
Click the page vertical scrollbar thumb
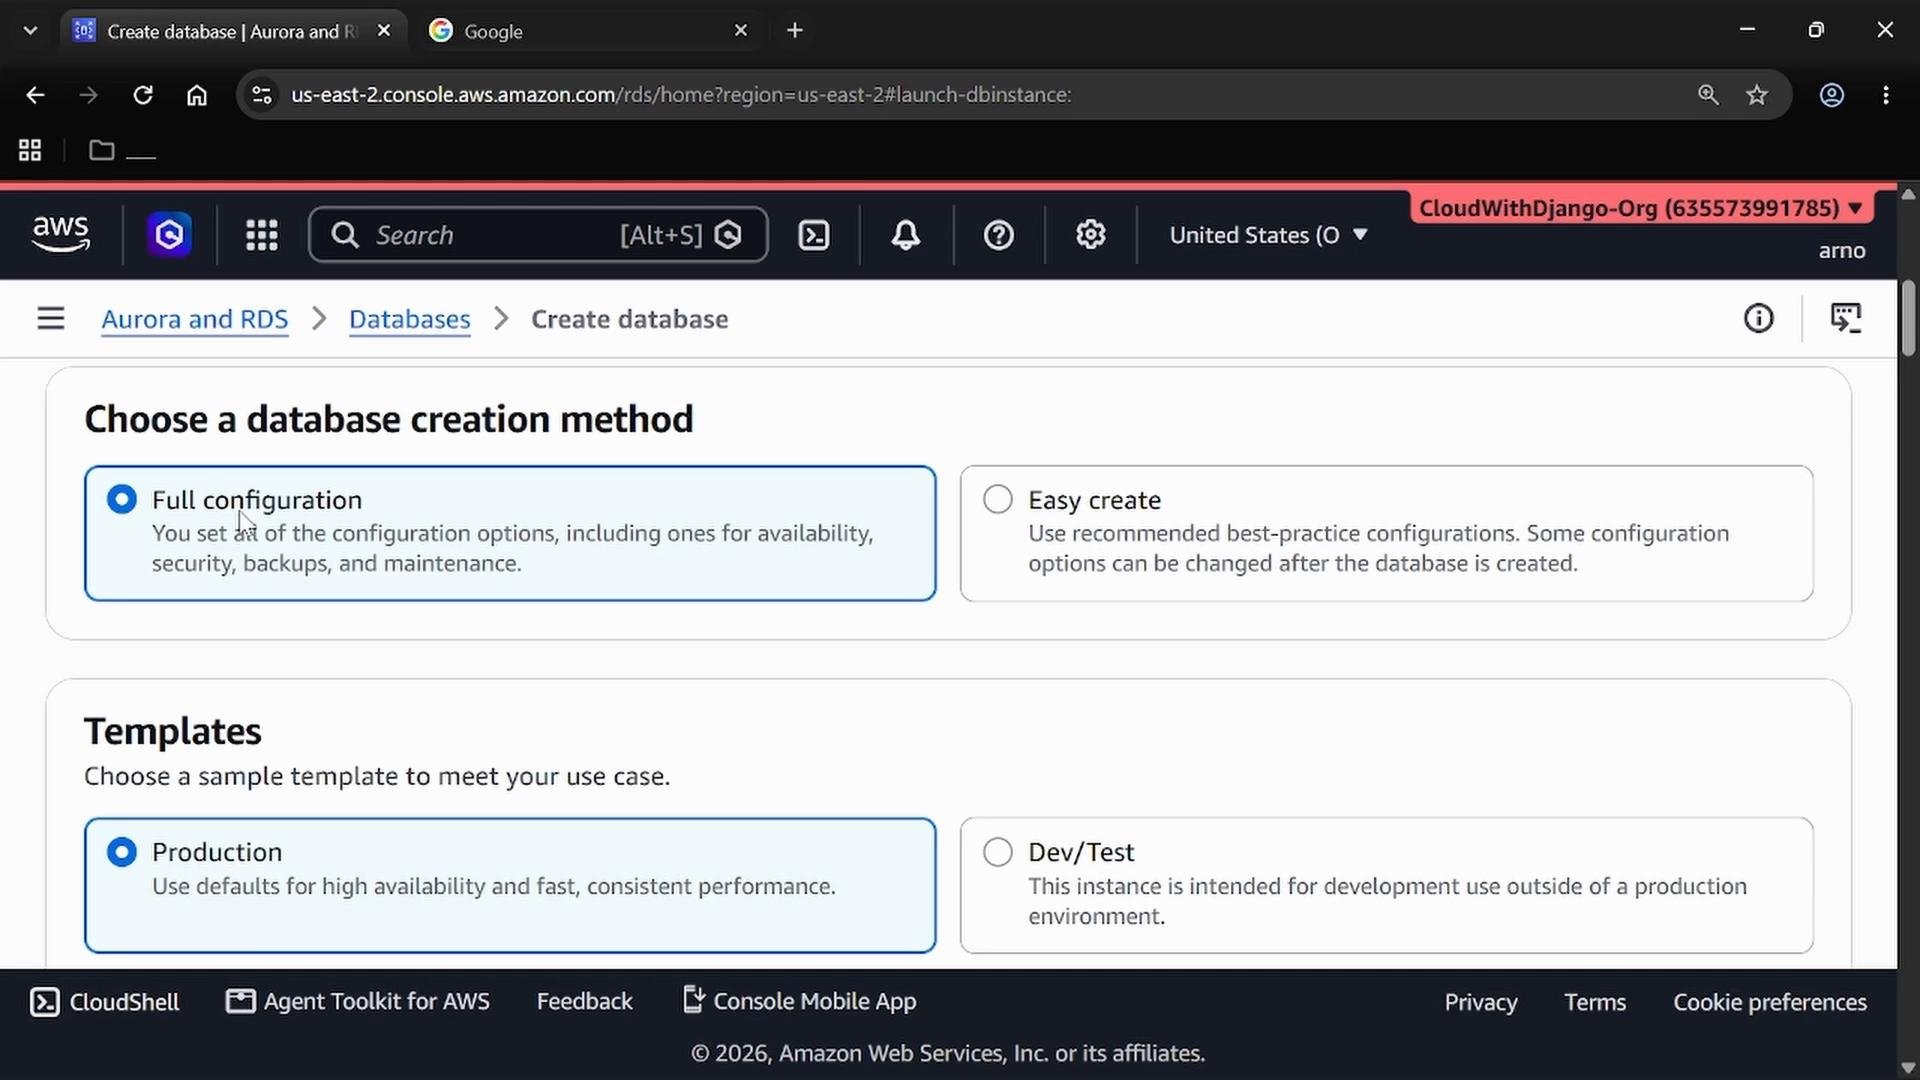click(x=1908, y=318)
